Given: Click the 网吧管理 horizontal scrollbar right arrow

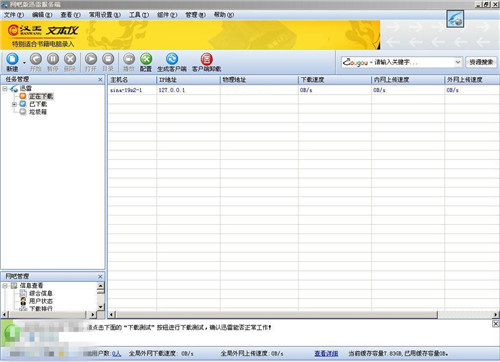Looking at the screenshot, I should coord(93,314).
